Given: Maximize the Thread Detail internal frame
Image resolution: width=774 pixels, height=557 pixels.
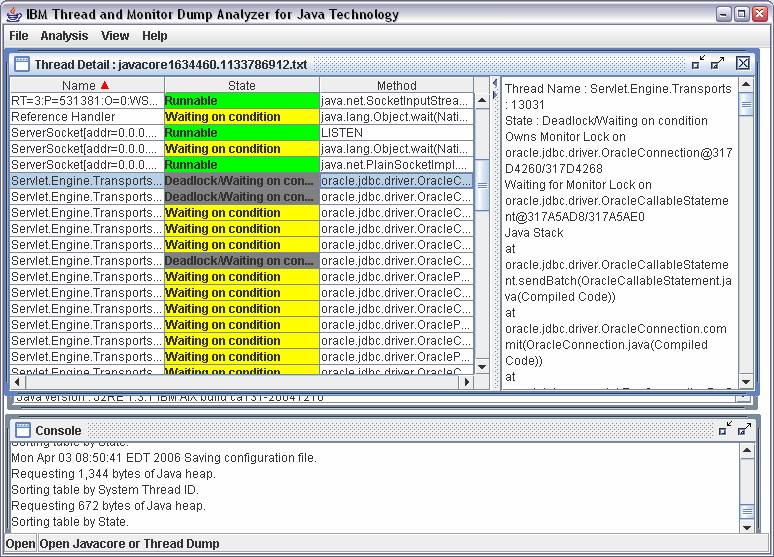Looking at the screenshot, I should (717, 63).
